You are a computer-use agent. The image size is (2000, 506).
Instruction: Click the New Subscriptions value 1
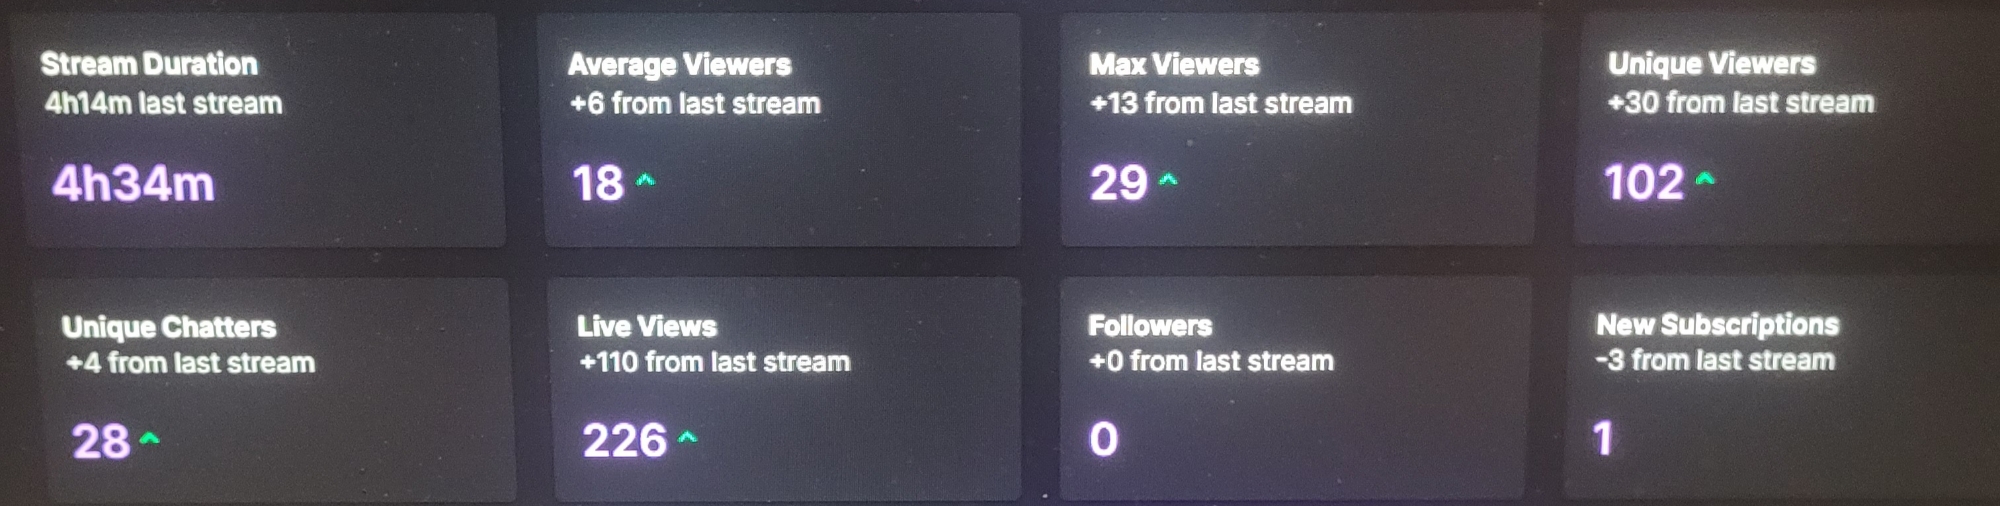(x=1603, y=438)
